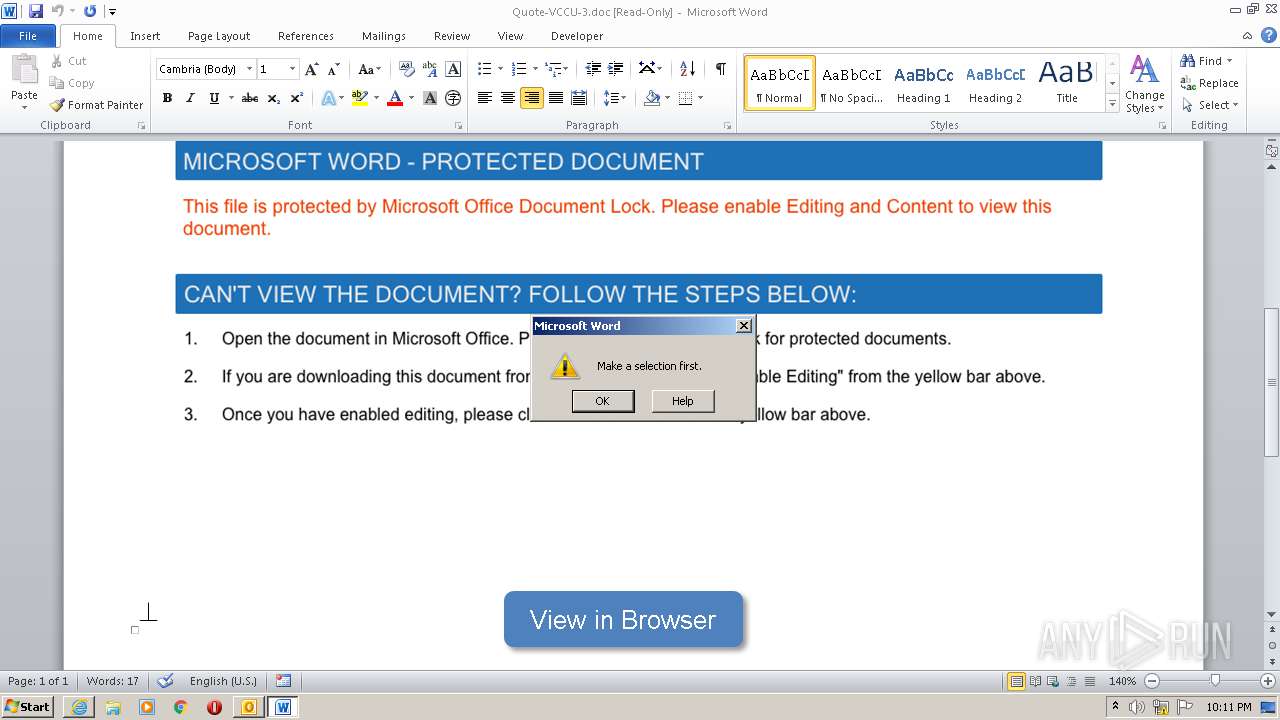
Task: Click the Undo icon in Quick Access
Action: pos(58,11)
